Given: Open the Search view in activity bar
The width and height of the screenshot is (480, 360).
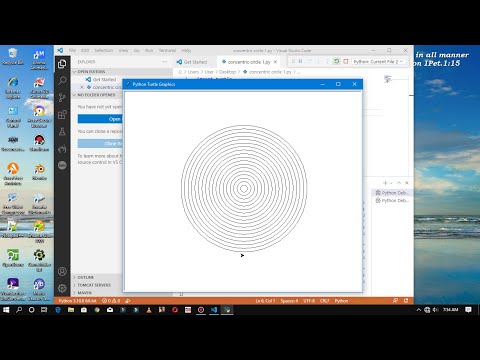Looking at the screenshot, I should point(62,80).
